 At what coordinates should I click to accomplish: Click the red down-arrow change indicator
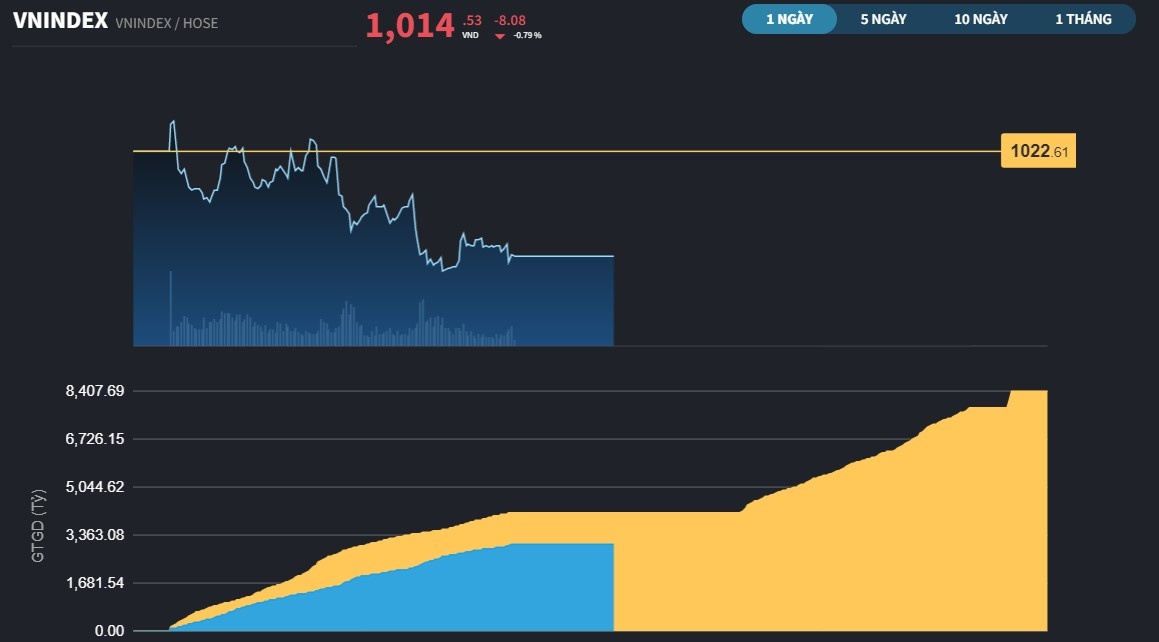[500, 35]
